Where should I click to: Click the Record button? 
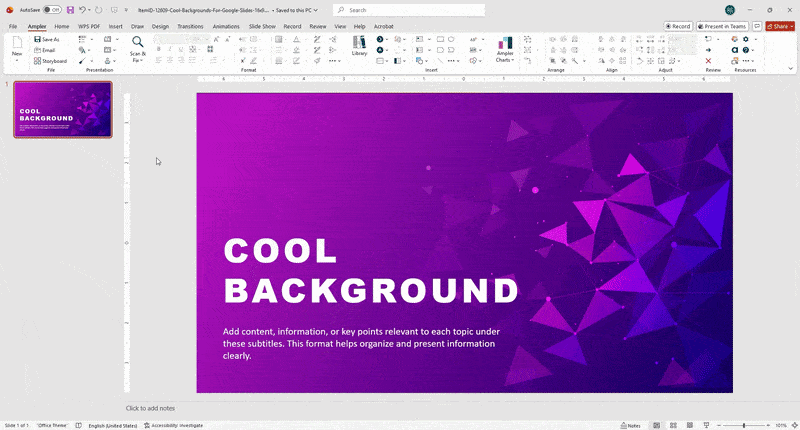(678, 26)
